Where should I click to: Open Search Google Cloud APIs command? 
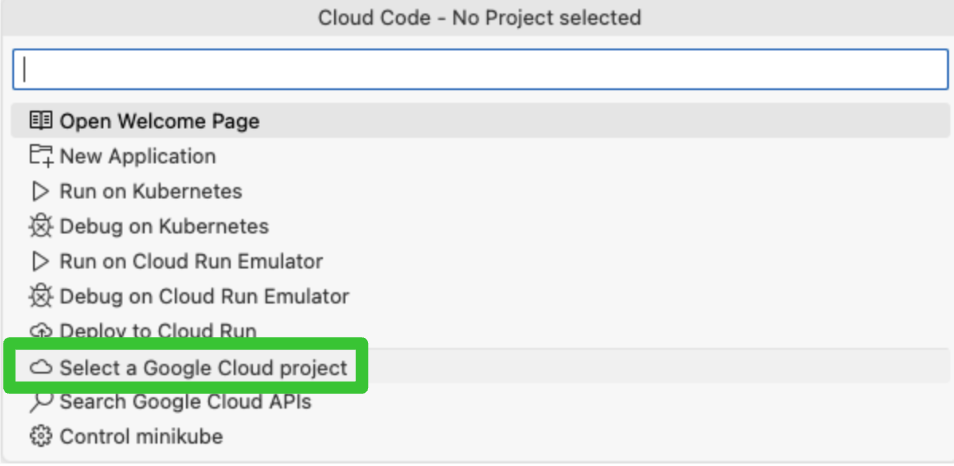tap(185, 402)
